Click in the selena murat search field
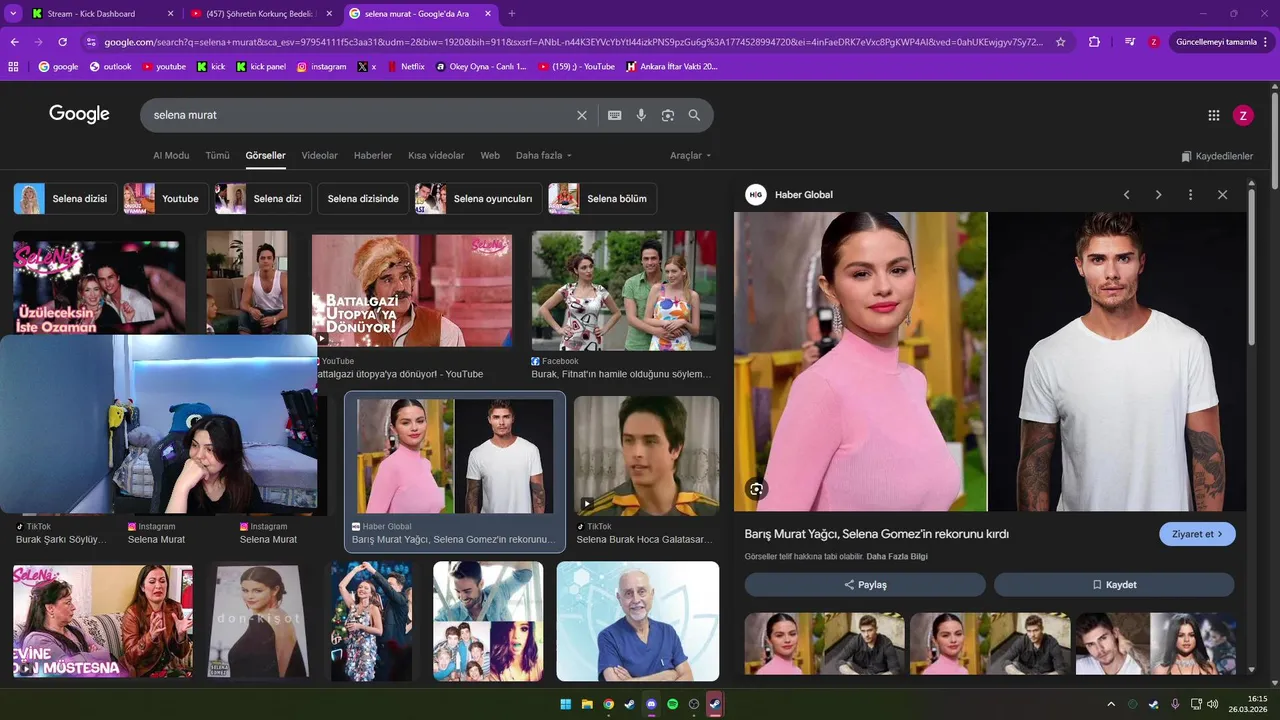 [x=360, y=115]
